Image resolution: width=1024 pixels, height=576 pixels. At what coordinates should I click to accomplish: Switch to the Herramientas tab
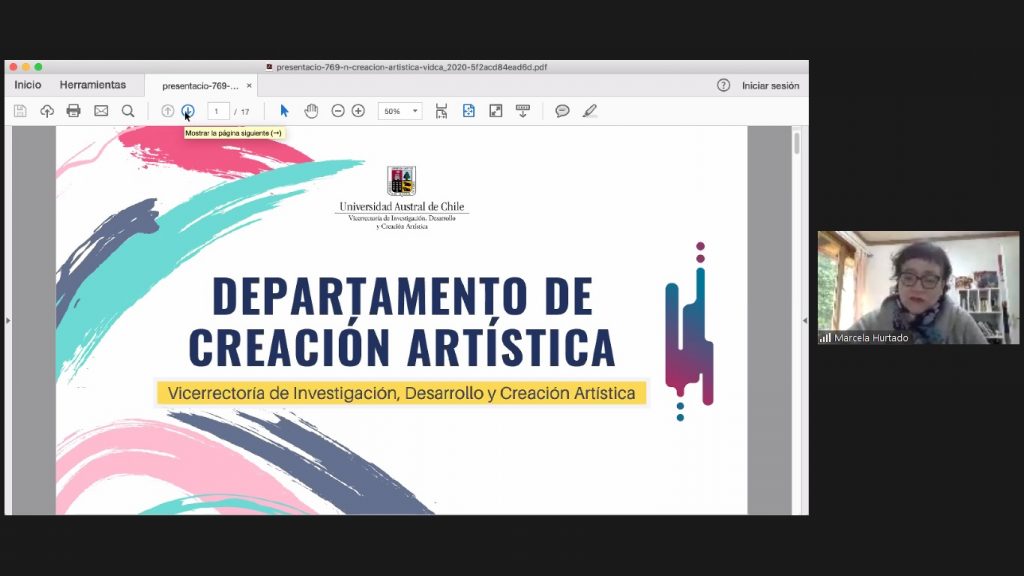pyautogui.click(x=93, y=85)
